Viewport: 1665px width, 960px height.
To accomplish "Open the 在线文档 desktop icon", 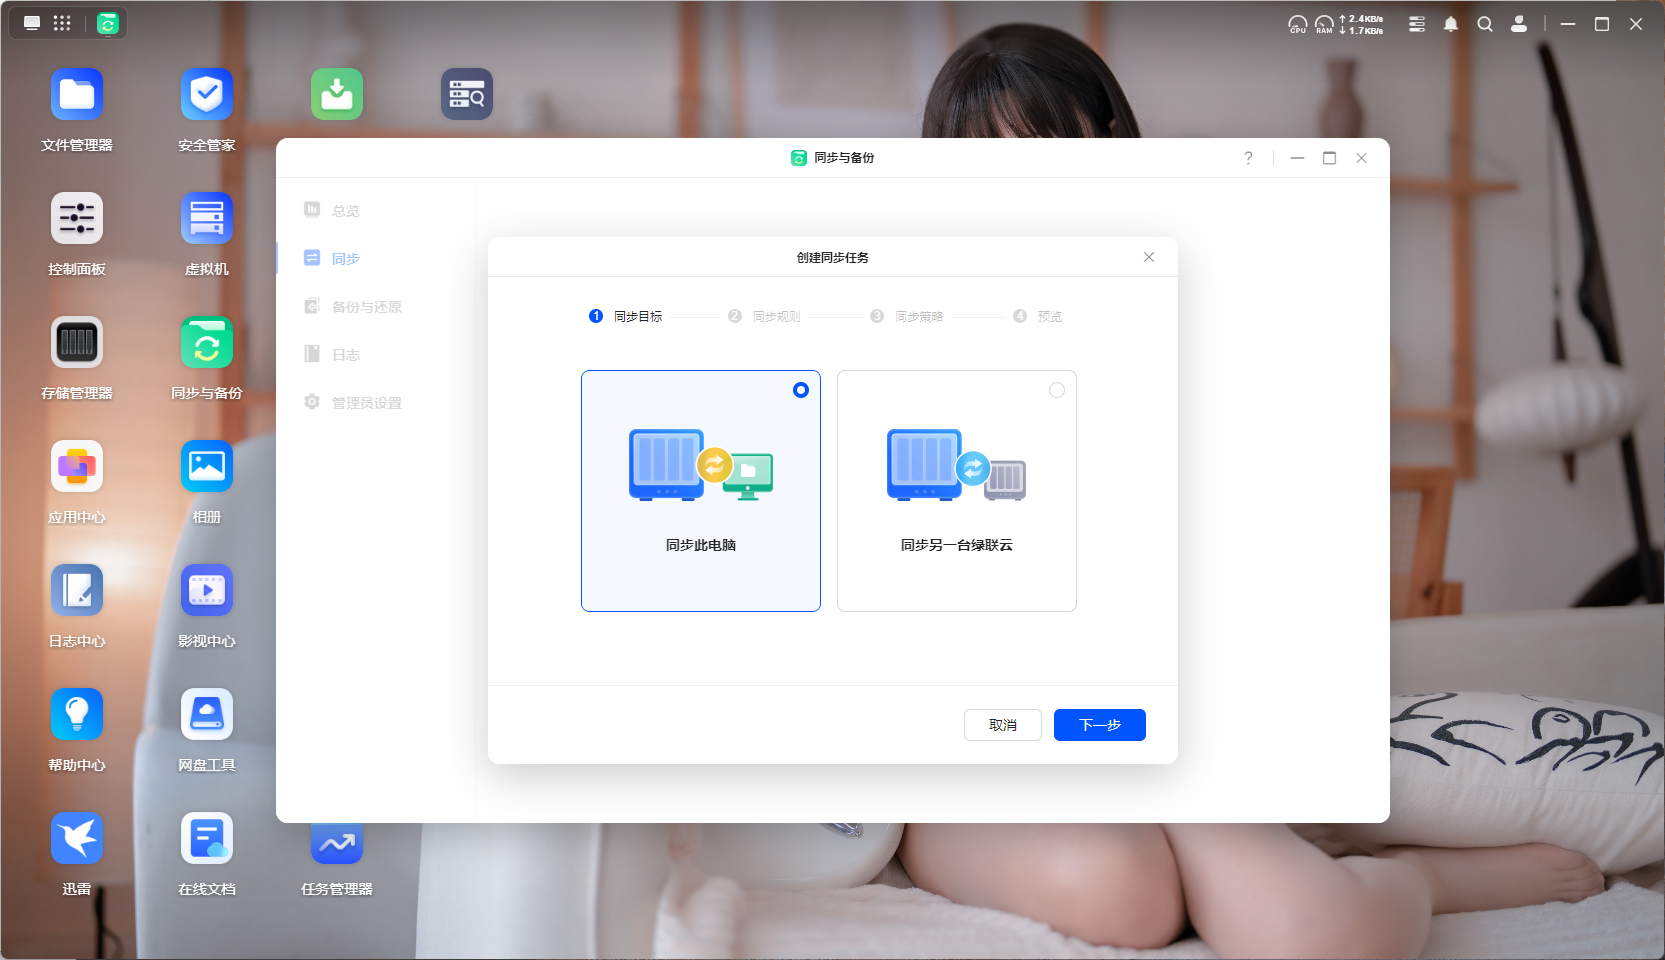I will (x=207, y=839).
